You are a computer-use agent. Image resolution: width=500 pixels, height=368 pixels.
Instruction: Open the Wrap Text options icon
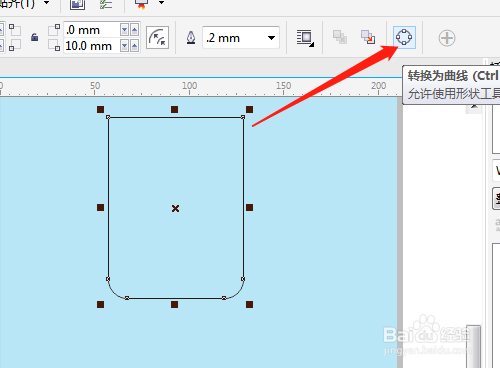pos(305,37)
